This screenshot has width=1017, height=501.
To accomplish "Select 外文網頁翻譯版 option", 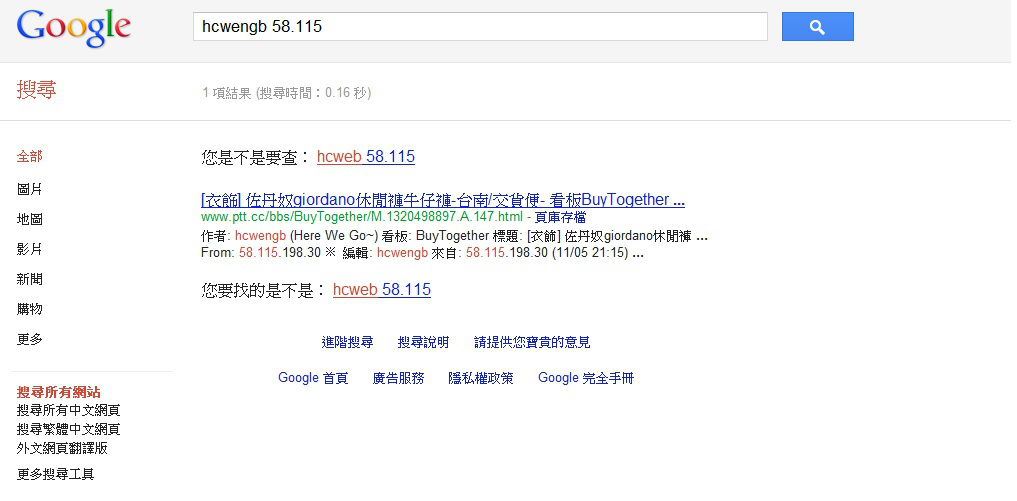I will [62, 448].
